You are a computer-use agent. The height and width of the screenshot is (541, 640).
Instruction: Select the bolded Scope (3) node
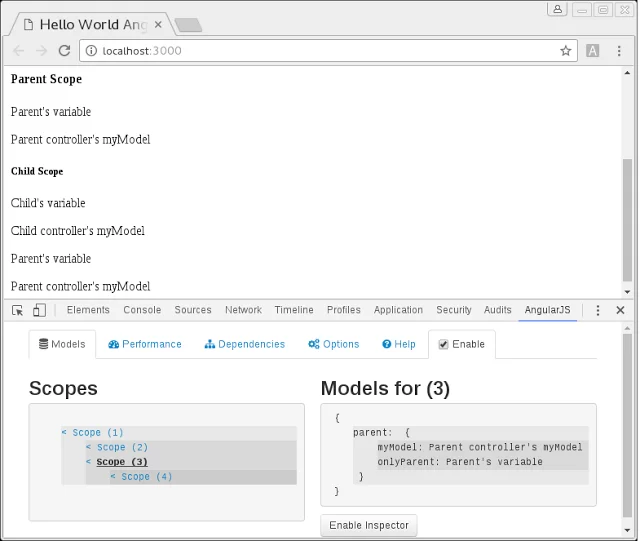[x=122, y=462]
